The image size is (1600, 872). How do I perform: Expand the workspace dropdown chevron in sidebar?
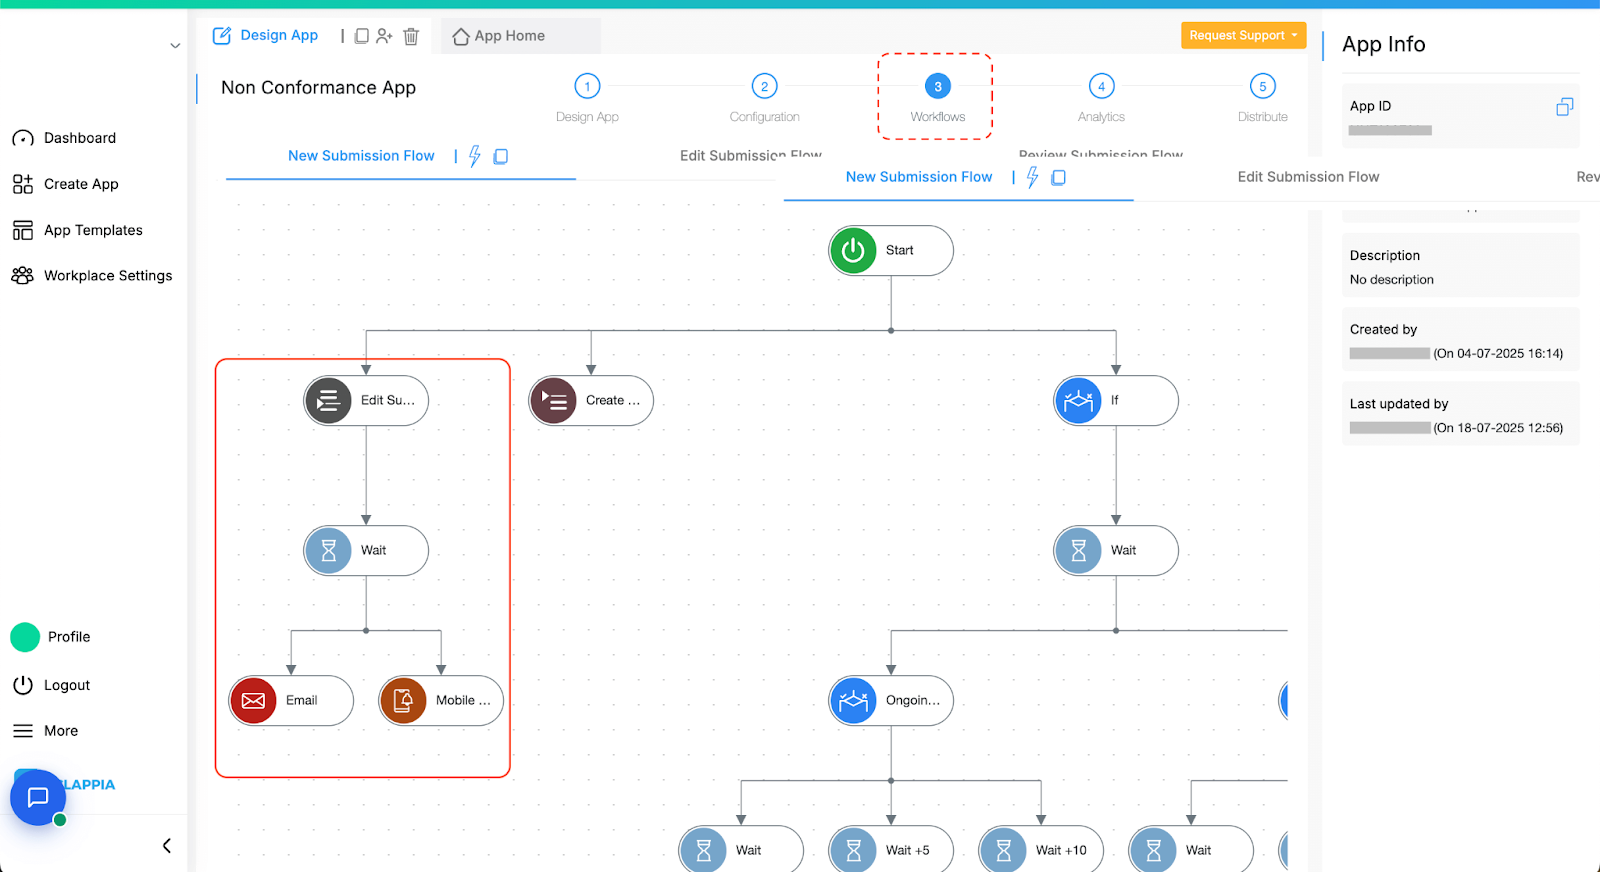point(175,46)
